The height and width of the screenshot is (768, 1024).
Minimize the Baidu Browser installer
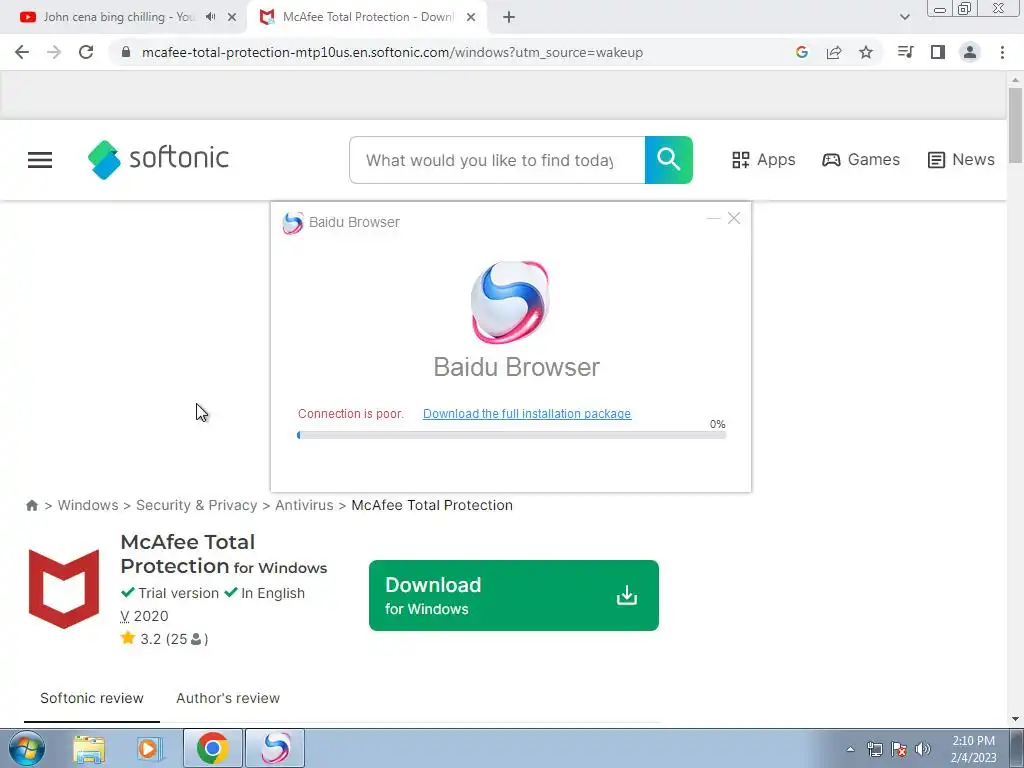coord(713,218)
